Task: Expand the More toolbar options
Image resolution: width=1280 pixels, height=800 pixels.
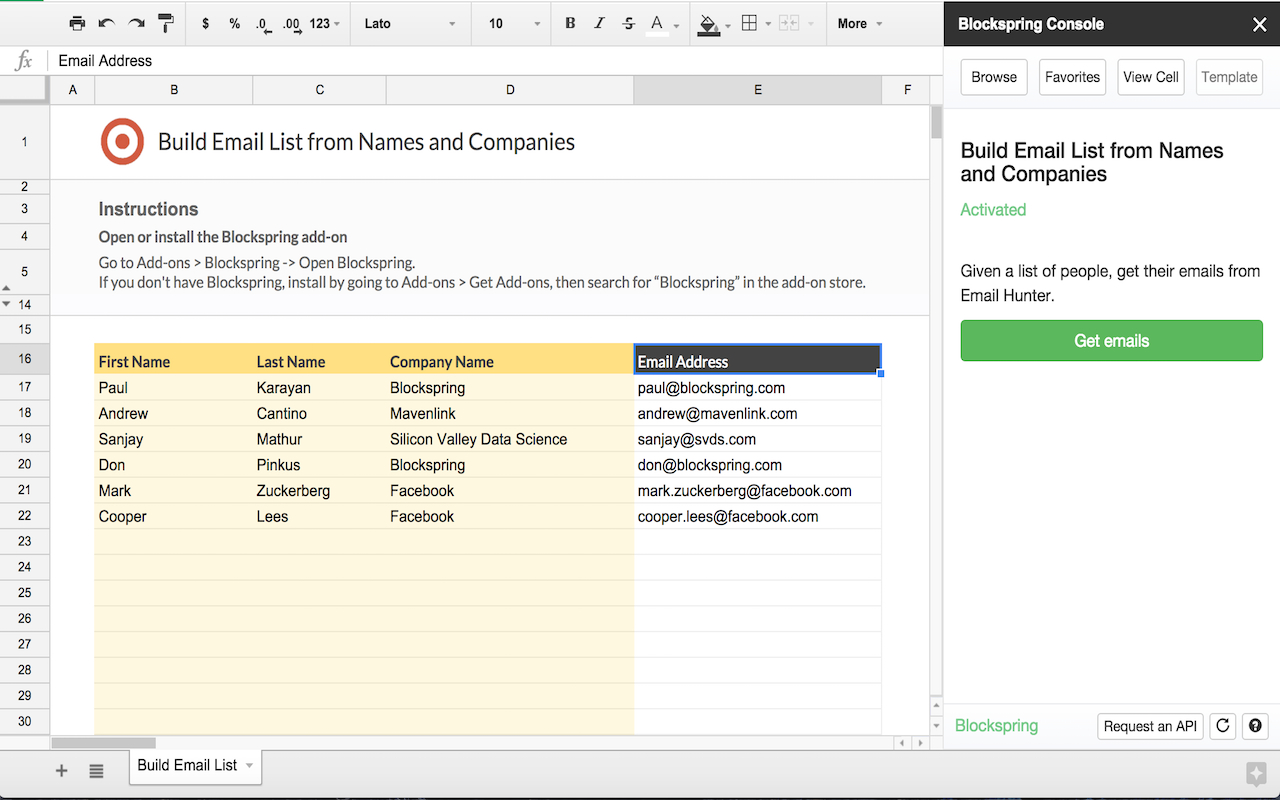Action: pos(859,23)
